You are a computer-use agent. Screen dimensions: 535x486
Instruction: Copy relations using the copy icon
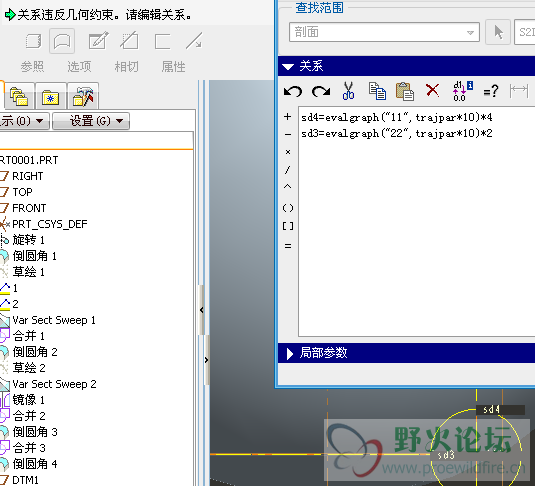[377, 91]
